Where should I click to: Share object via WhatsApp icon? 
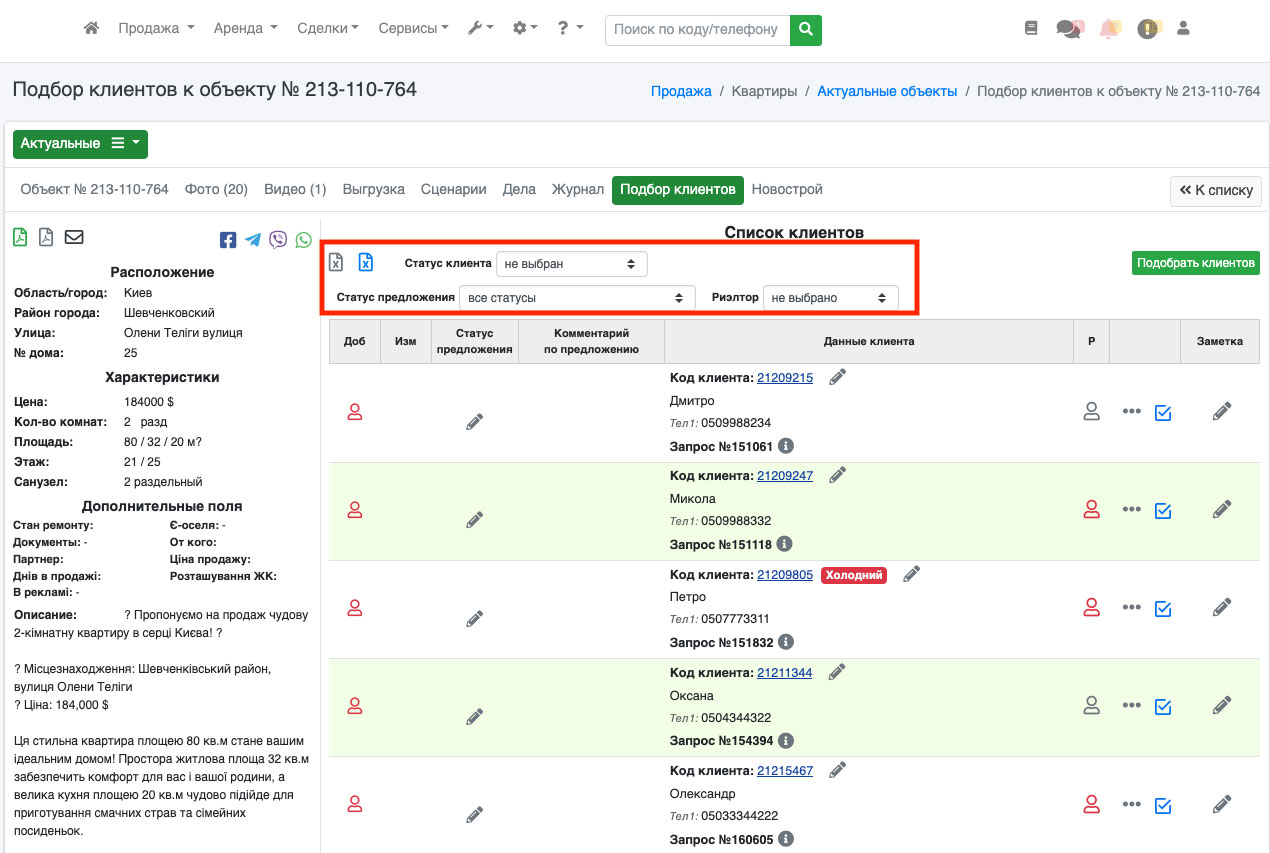tap(303, 240)
